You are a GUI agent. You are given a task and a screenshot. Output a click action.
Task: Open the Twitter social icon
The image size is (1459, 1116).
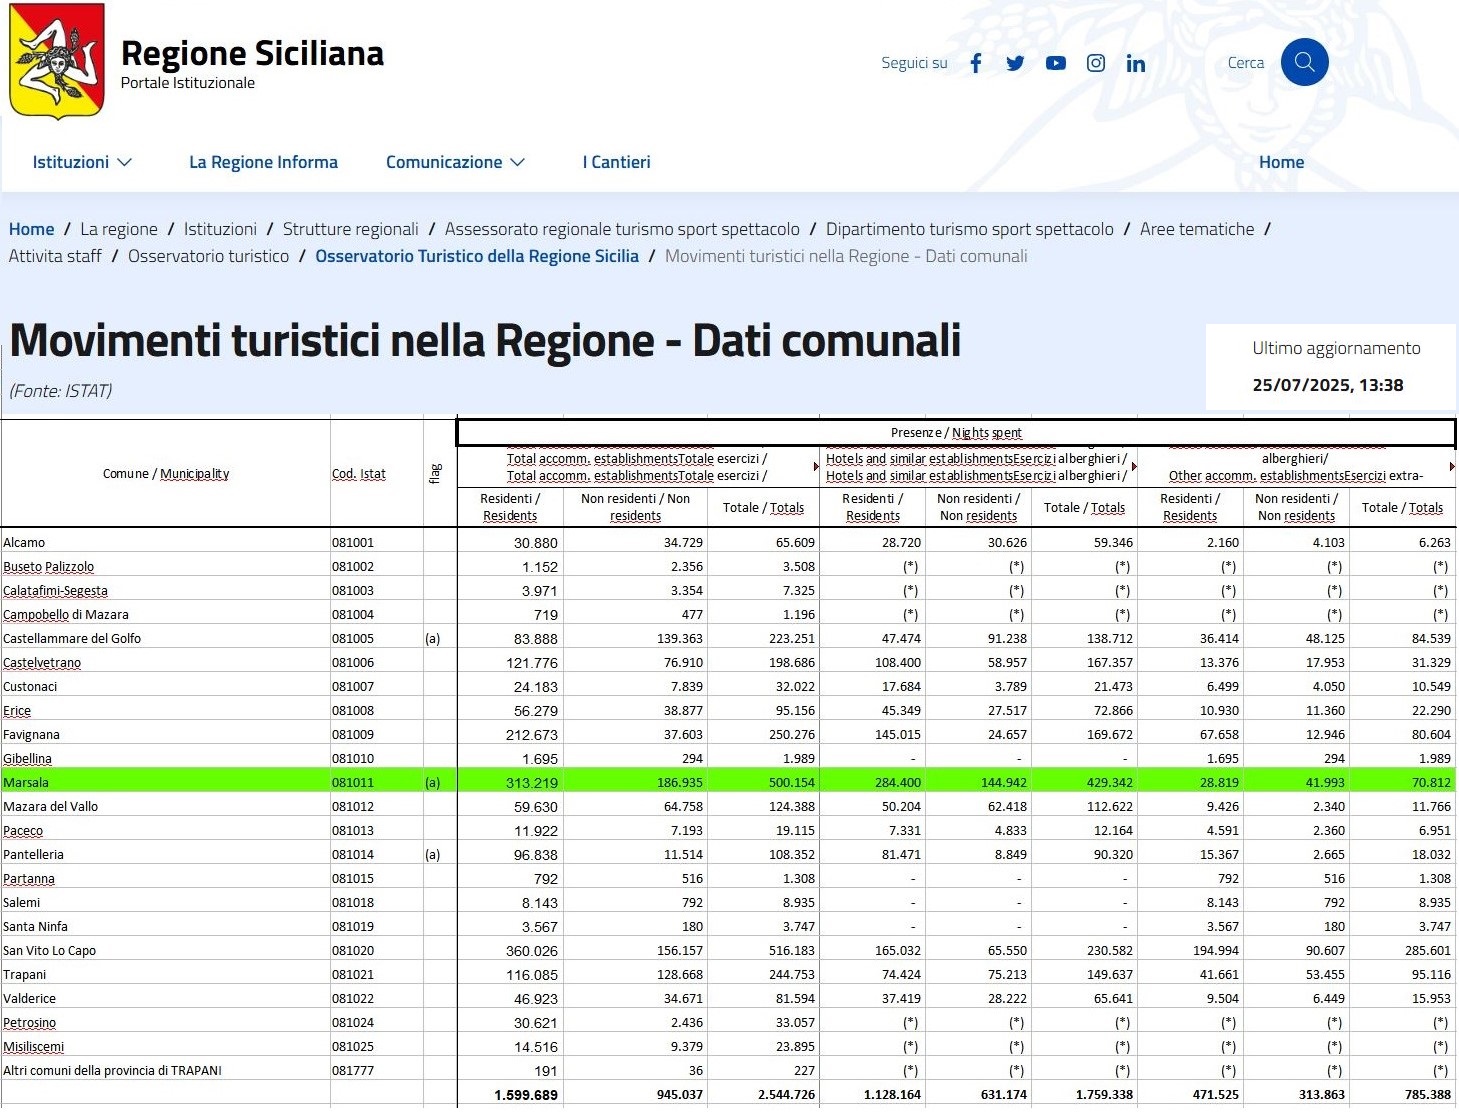point(1015,63)
